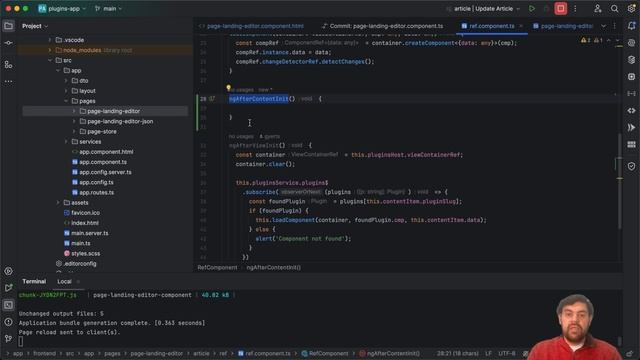Click the terminal input cursor
The height and width of the screenshot is (360, 640).
21,341
